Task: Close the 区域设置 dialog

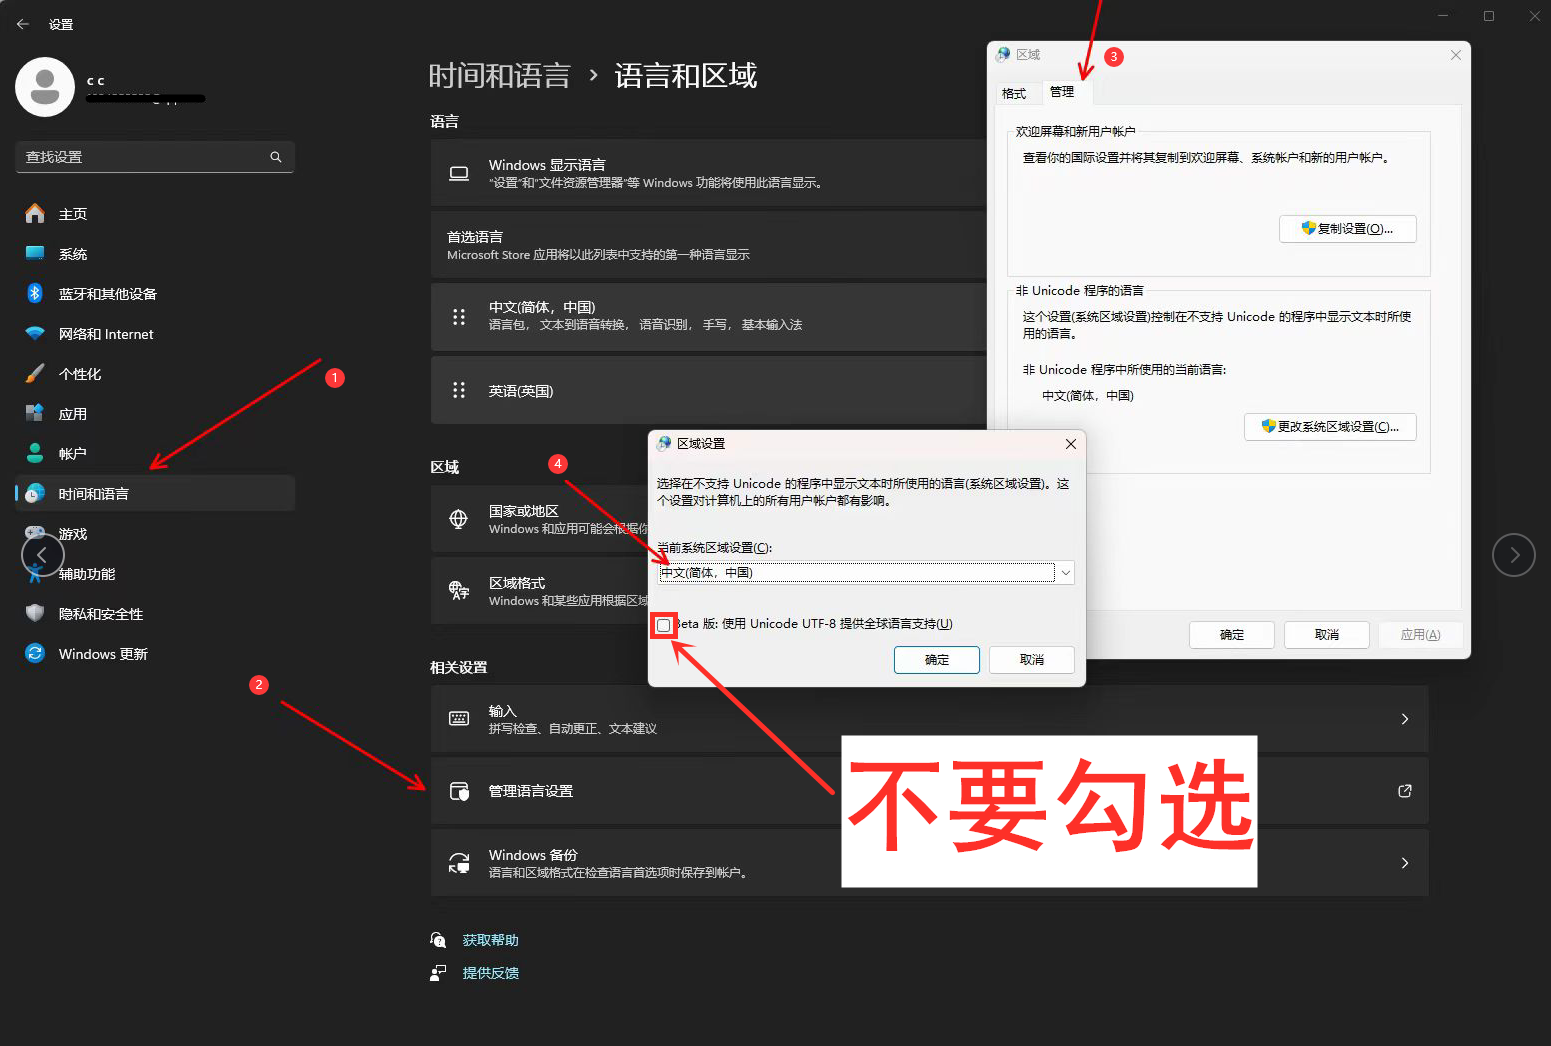Action: pyautogui.click(x=1070, y=444)
